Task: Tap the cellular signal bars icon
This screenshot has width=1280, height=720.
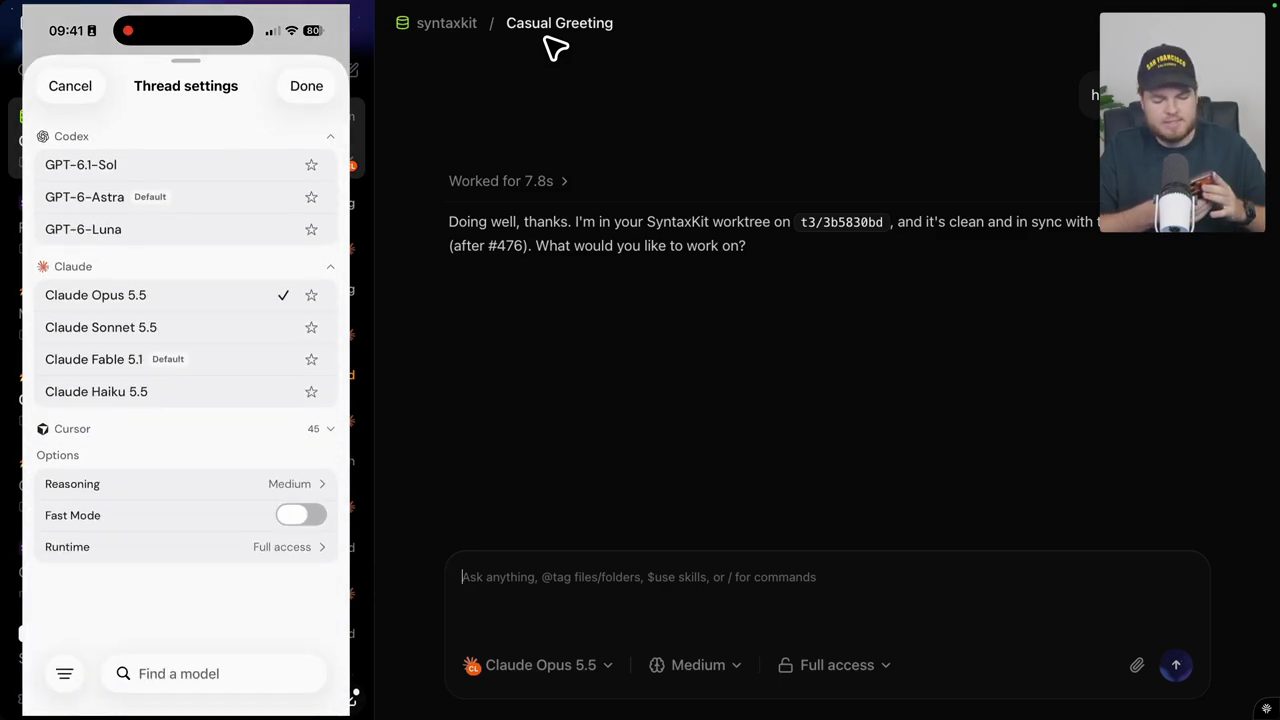Action: (271, 31)
